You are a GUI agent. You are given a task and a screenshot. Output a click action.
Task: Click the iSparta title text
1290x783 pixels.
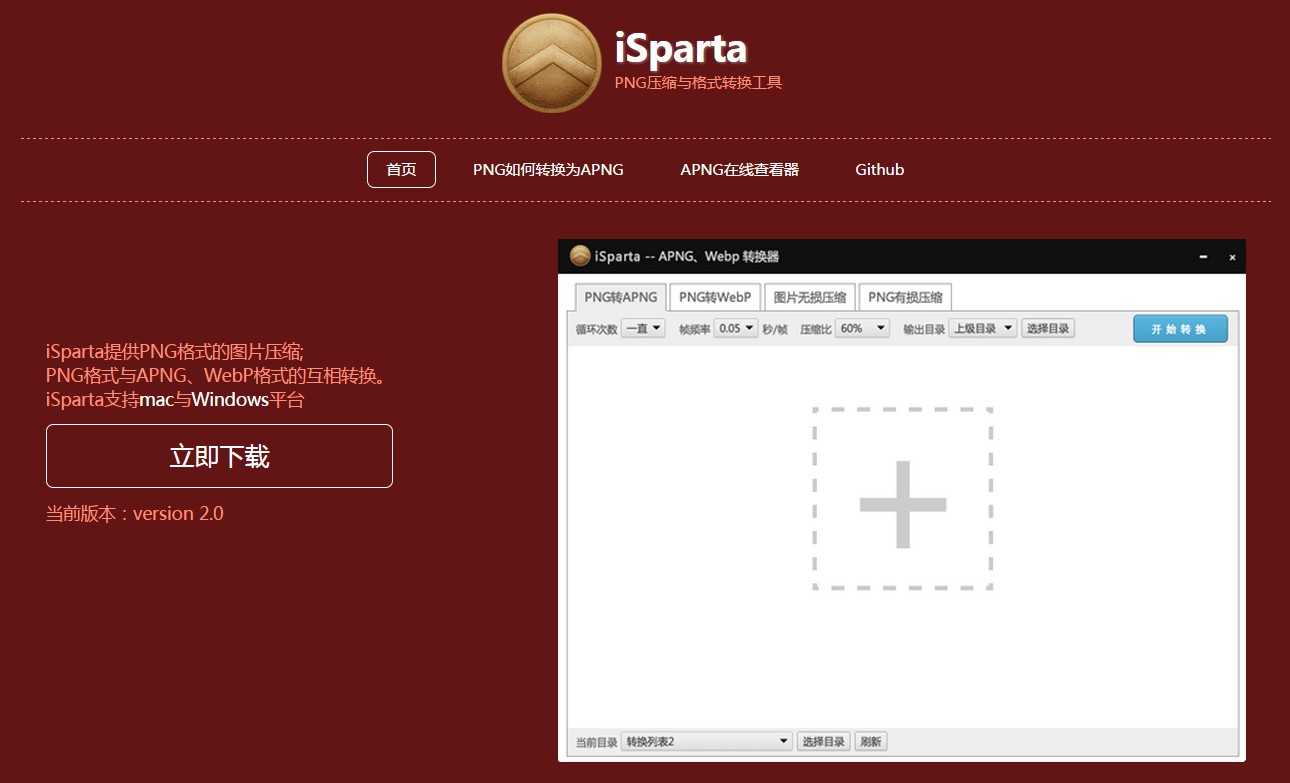click(681, 48)
